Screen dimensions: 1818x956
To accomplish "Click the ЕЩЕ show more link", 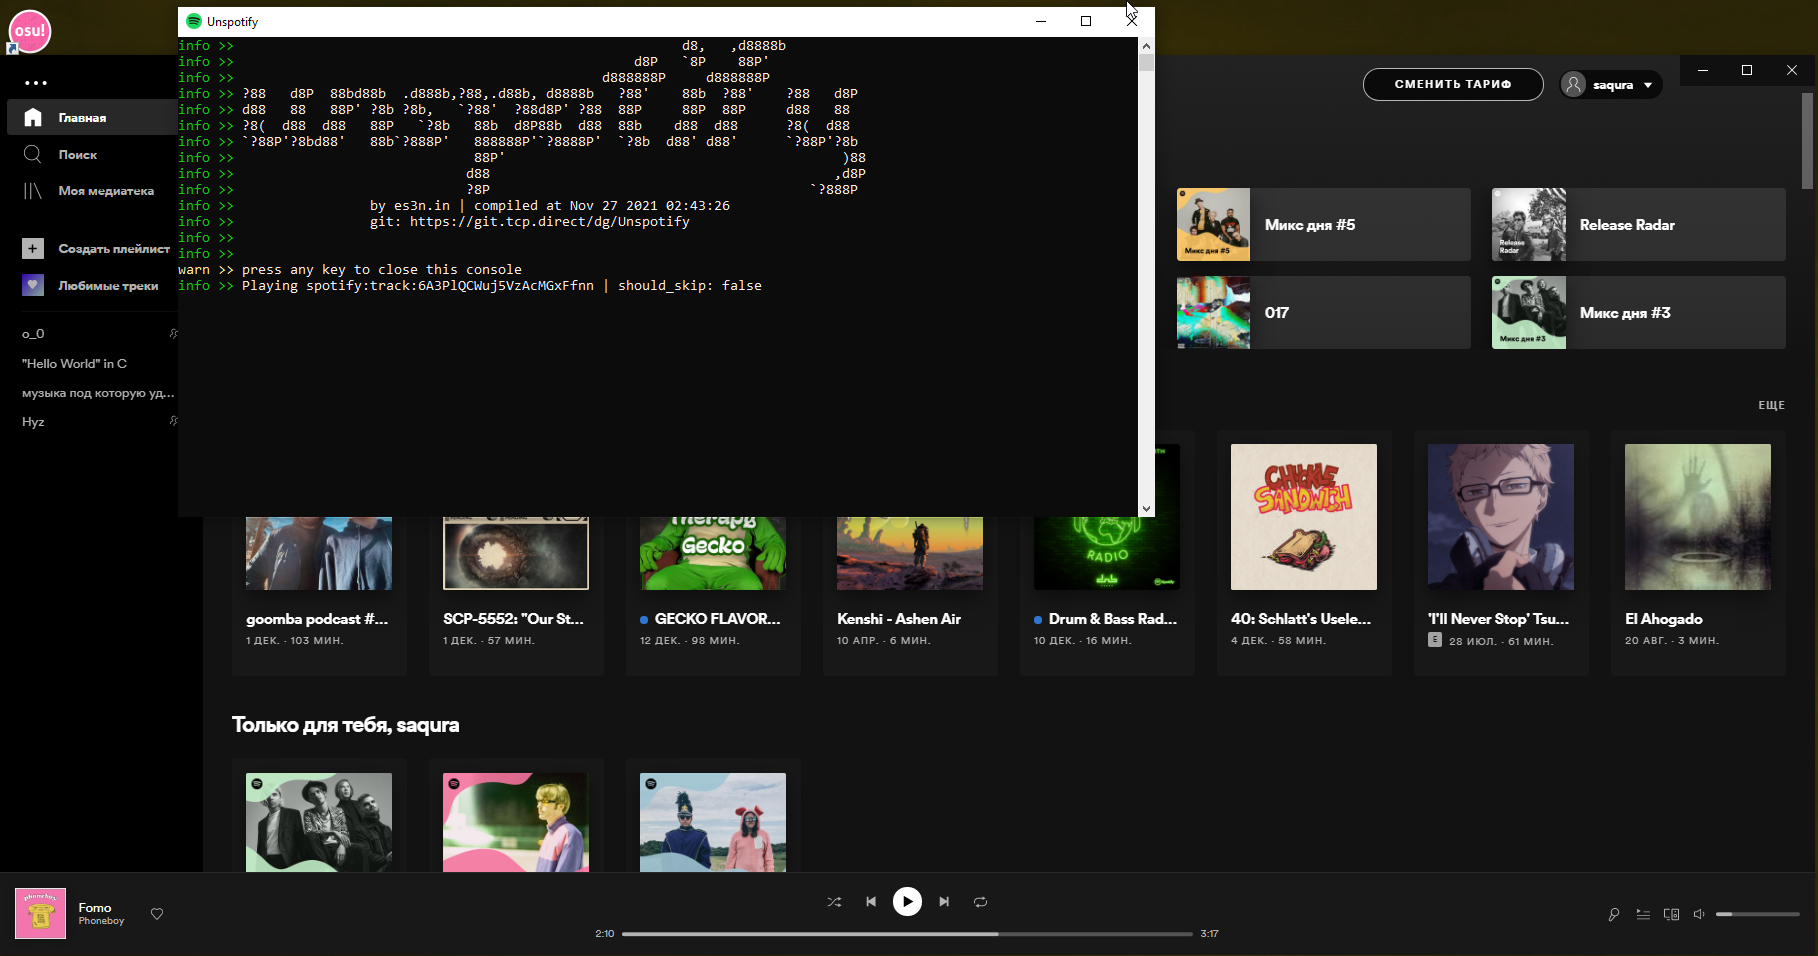I will (1771, 405).
